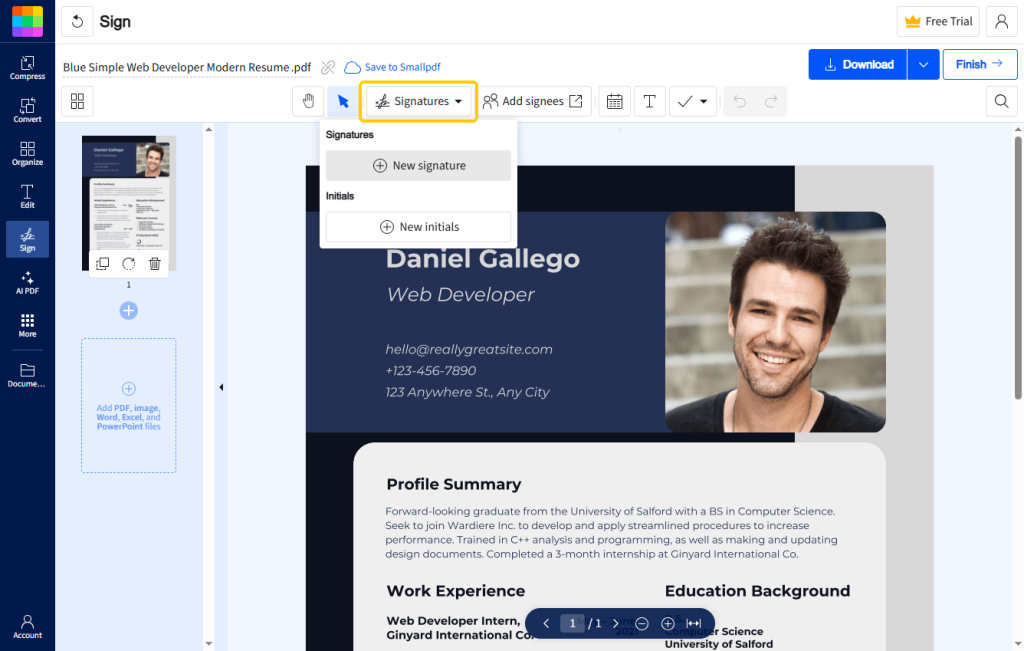Select the Text insertion tool

649,101
